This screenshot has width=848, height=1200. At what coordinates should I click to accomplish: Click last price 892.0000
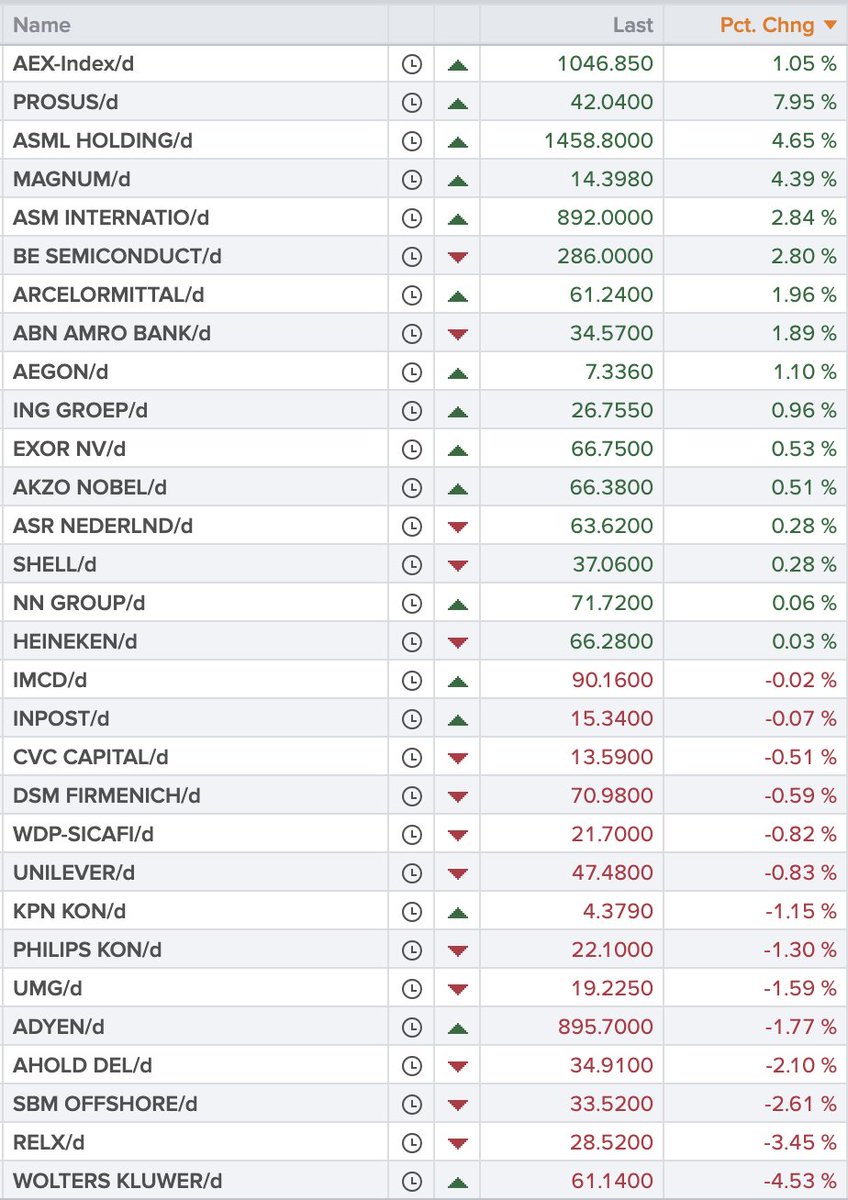coord(605,218)
